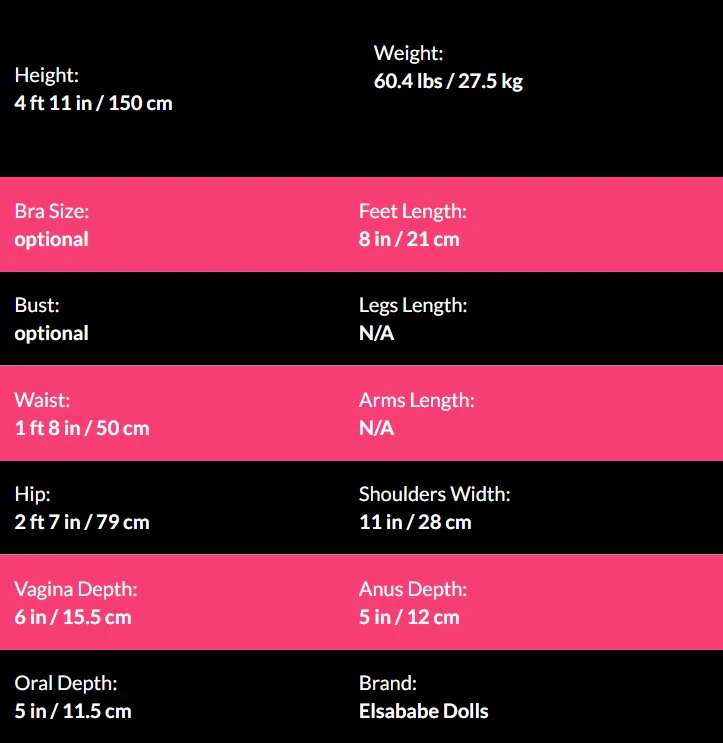This screenshot has height=743, width=723.
Task: Select the N/A value under Arms Length
Action: (376, 428)
